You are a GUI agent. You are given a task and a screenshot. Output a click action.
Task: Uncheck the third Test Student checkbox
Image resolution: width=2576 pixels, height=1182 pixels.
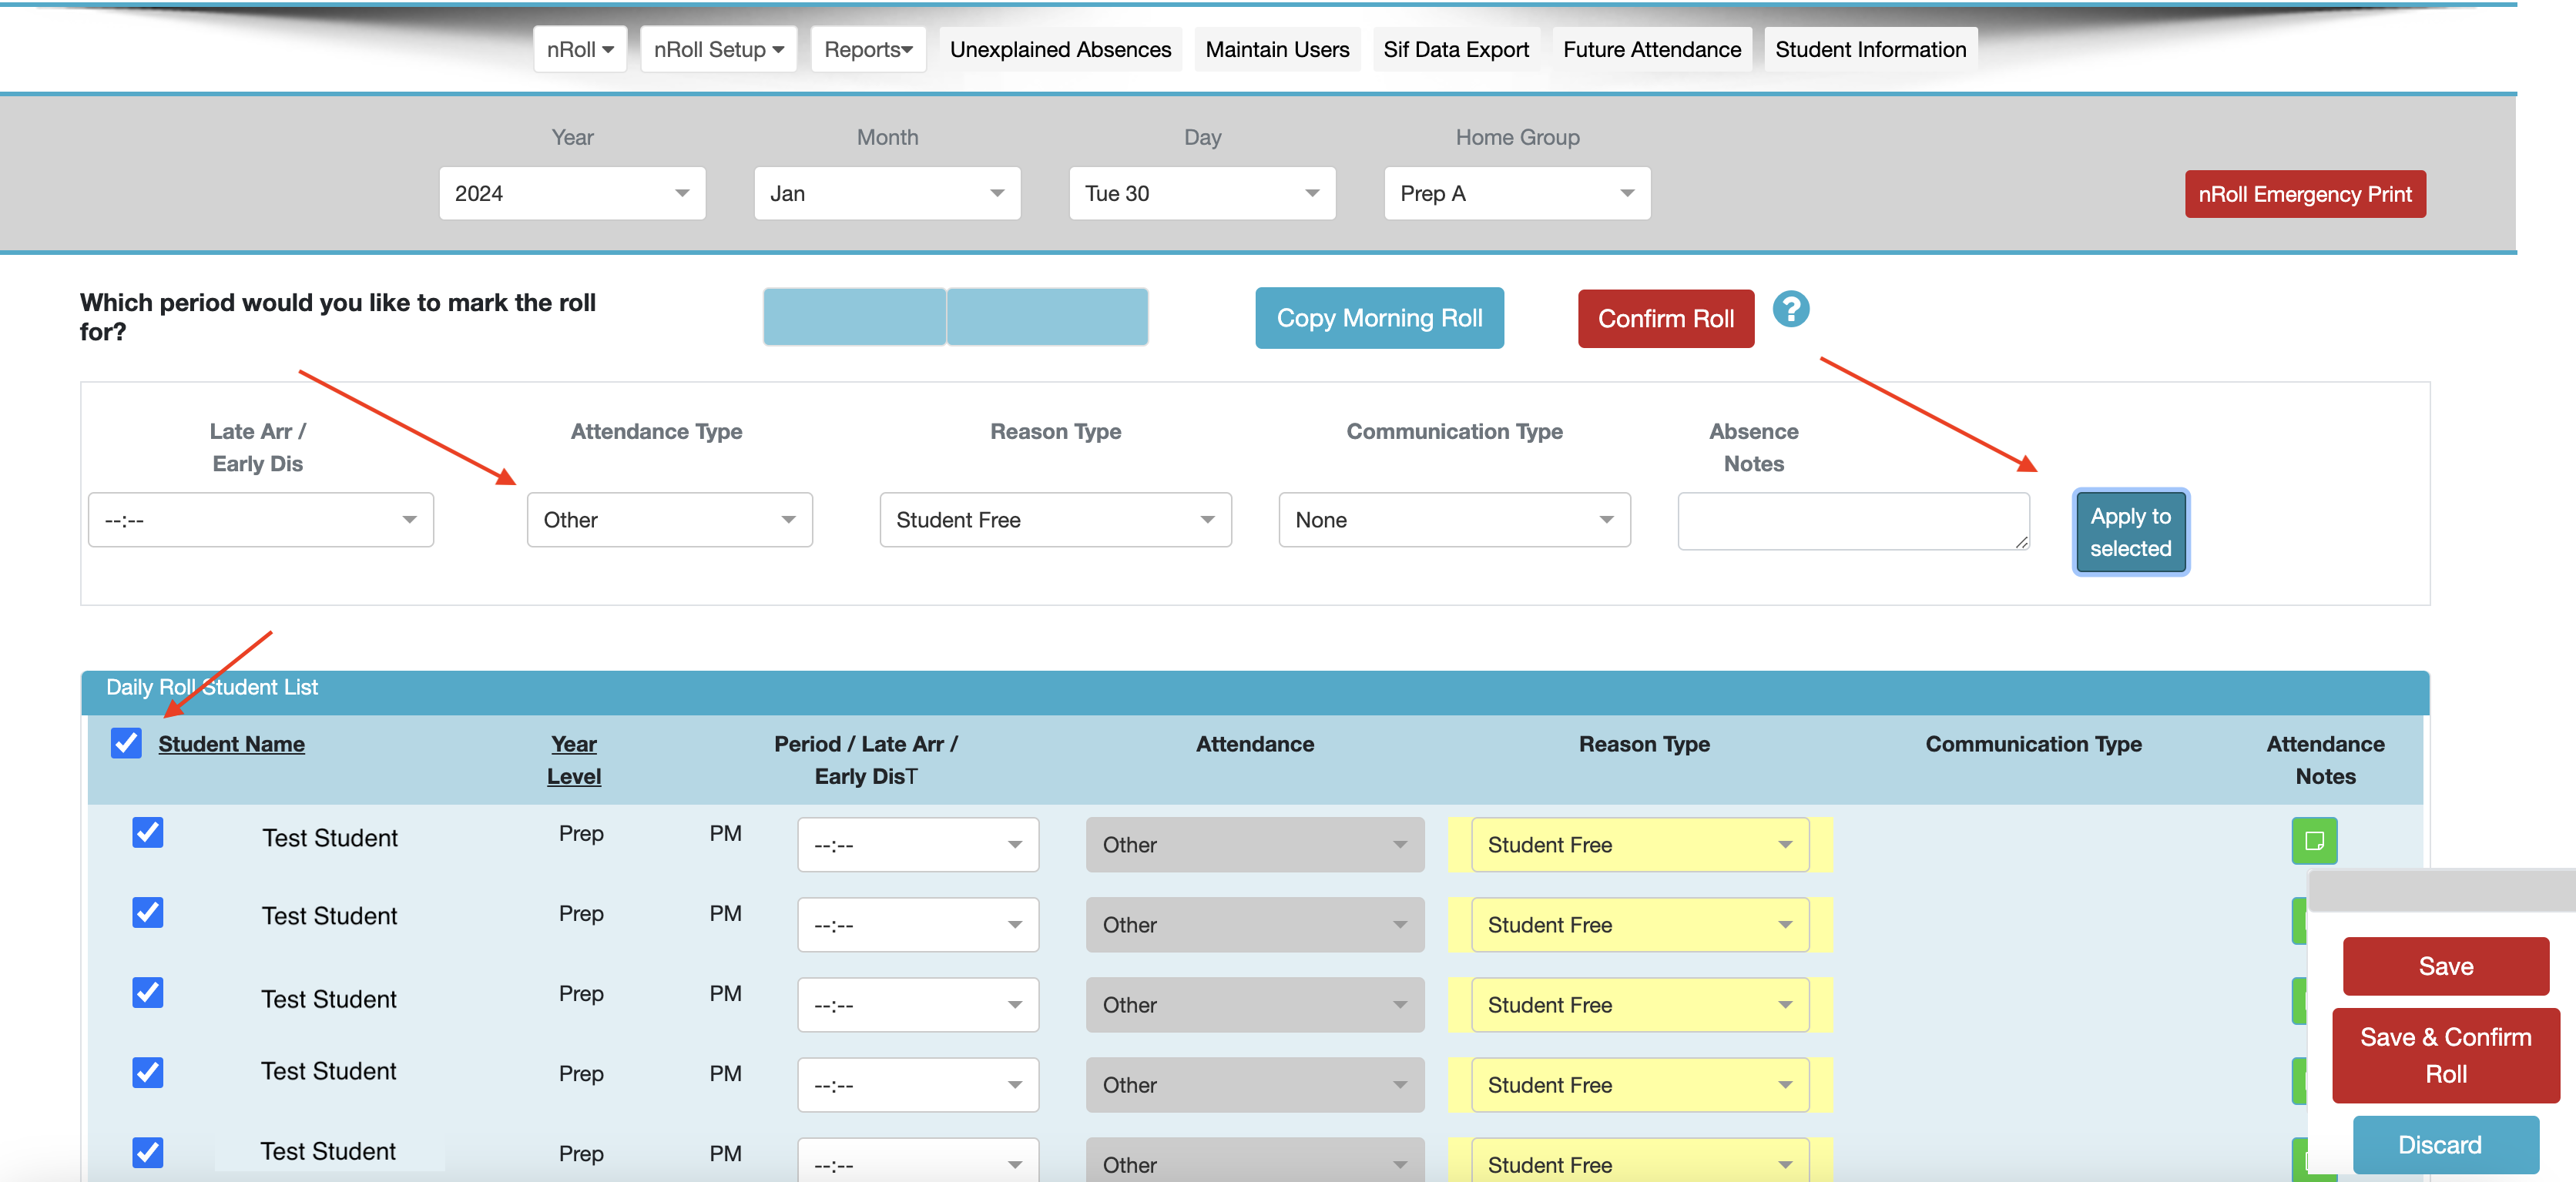pyautogui.click(x=148, y=992)
